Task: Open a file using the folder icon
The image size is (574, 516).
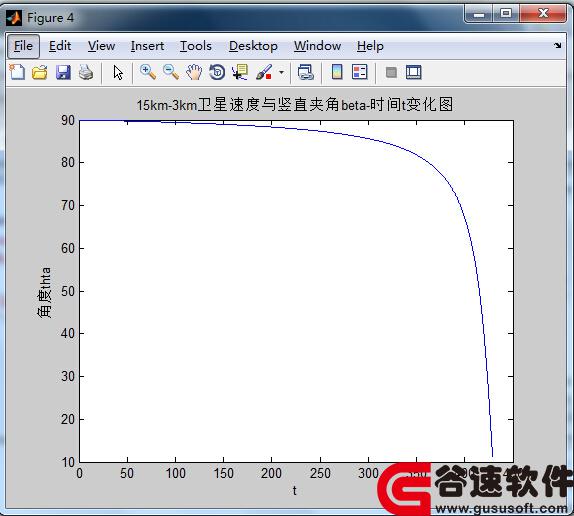Action: pyautogui.click(x=40, y=72)
